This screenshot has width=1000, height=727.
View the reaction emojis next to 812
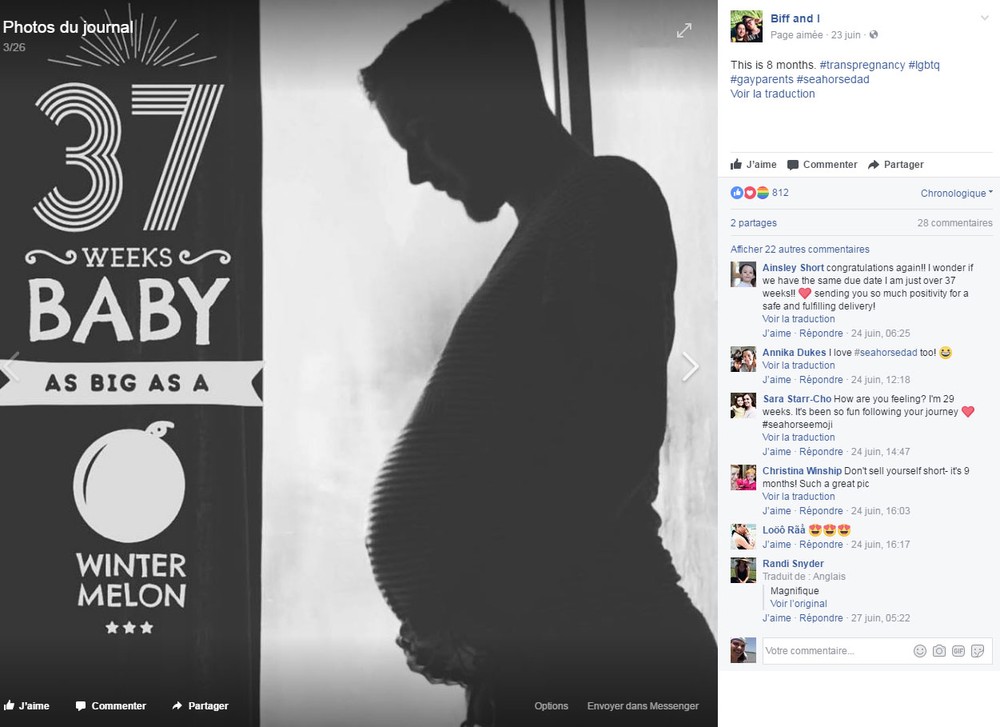click(749, 193)
